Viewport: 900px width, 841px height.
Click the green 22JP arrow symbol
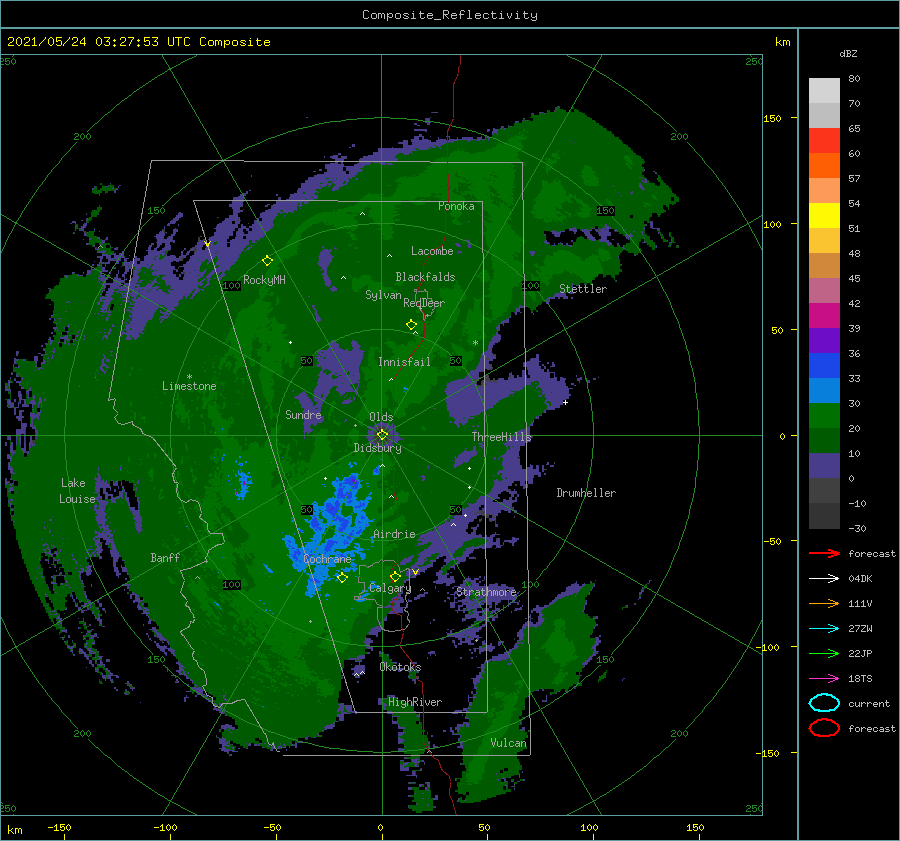coord(824,653)
